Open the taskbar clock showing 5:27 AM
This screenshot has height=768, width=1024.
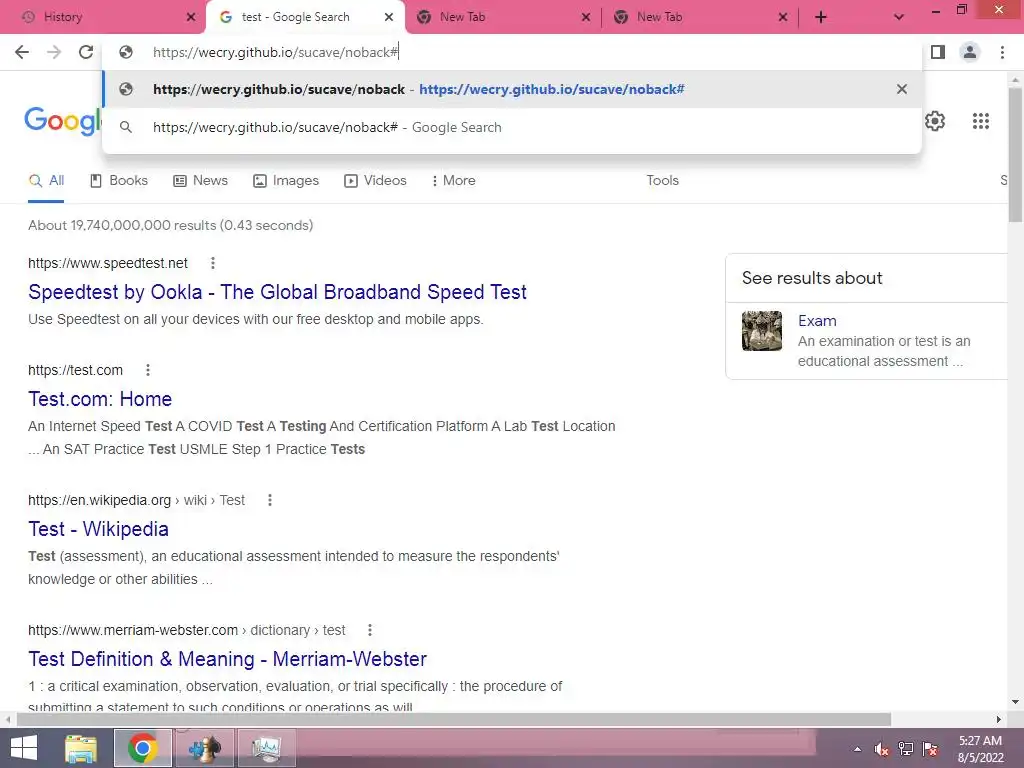coord(980,749)
